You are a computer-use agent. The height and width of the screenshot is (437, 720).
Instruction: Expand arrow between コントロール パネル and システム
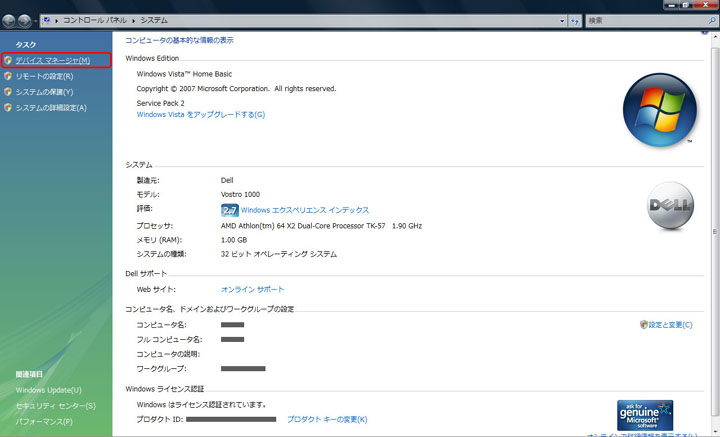pyautogui.click(x=134, y=21)
